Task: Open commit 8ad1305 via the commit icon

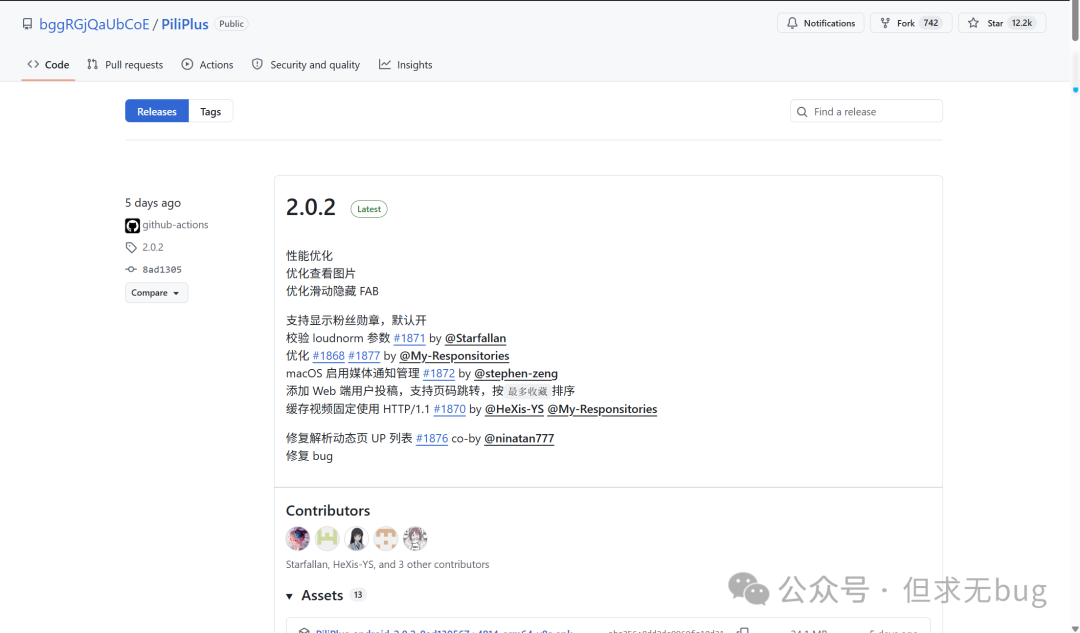Action: (131, 270)
